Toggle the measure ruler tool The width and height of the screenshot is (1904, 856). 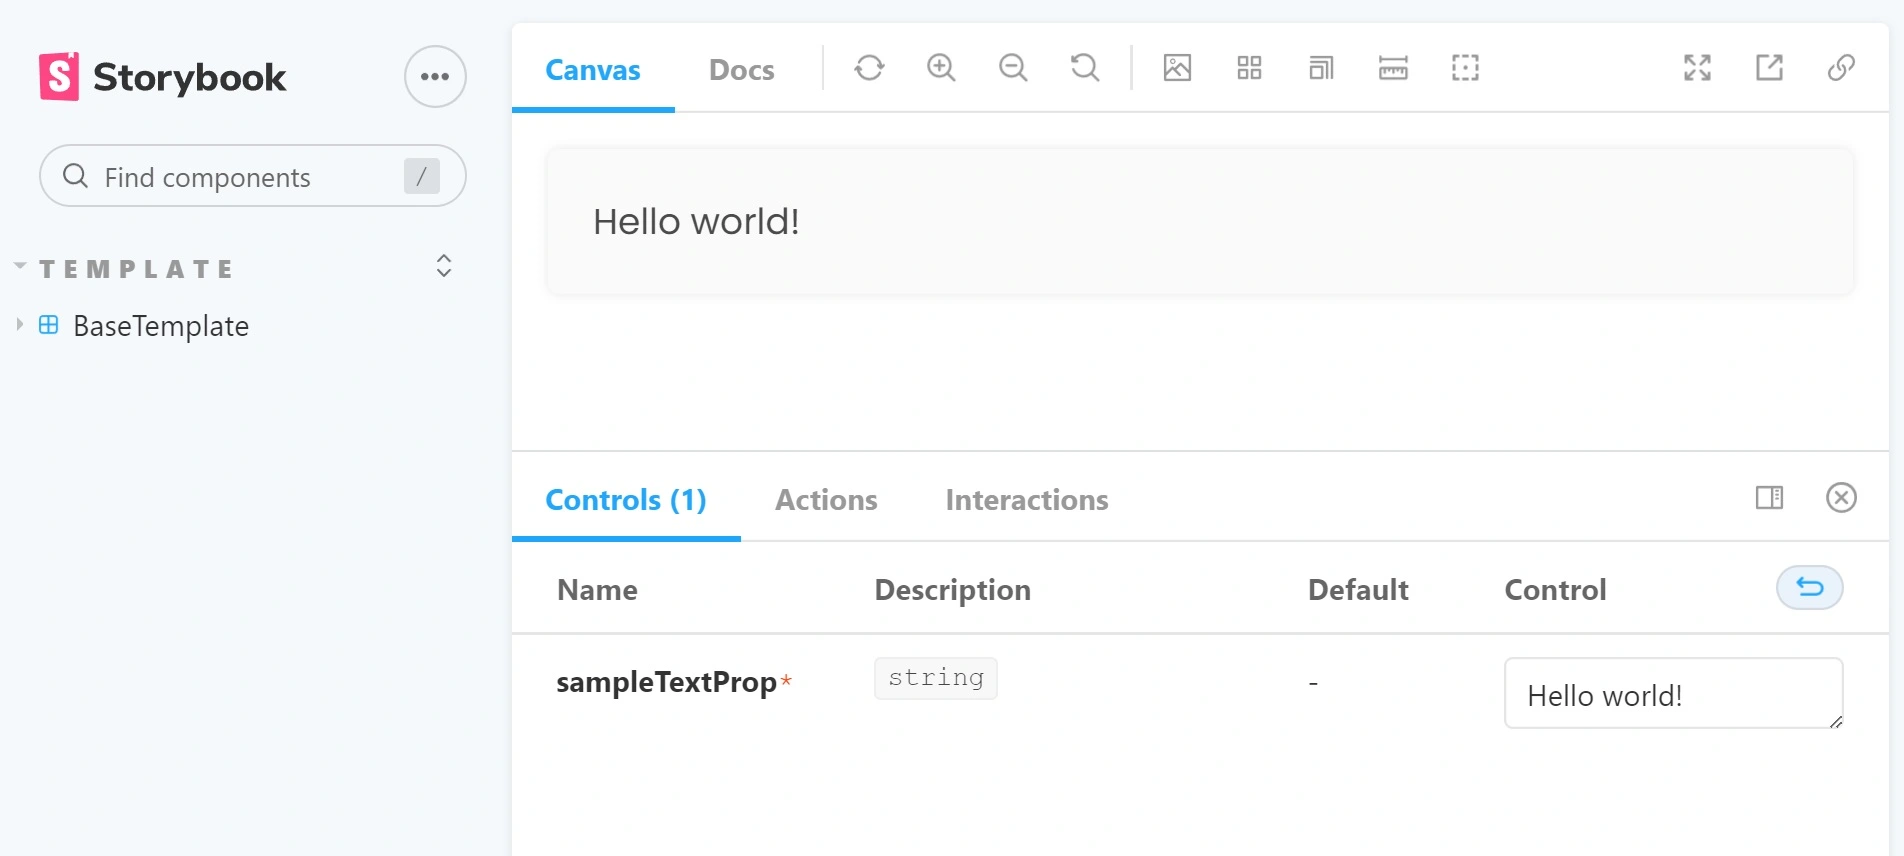click(1393, 68)
